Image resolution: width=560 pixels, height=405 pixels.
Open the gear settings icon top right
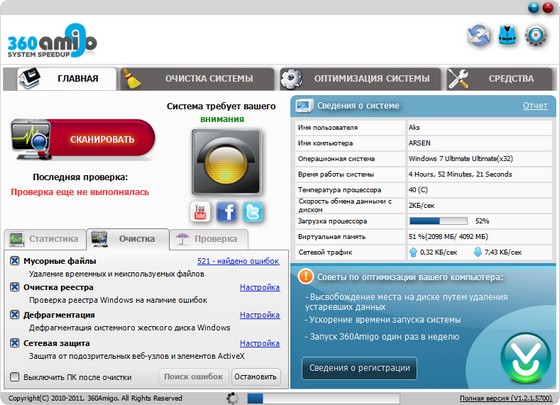(x=536, y=36)
